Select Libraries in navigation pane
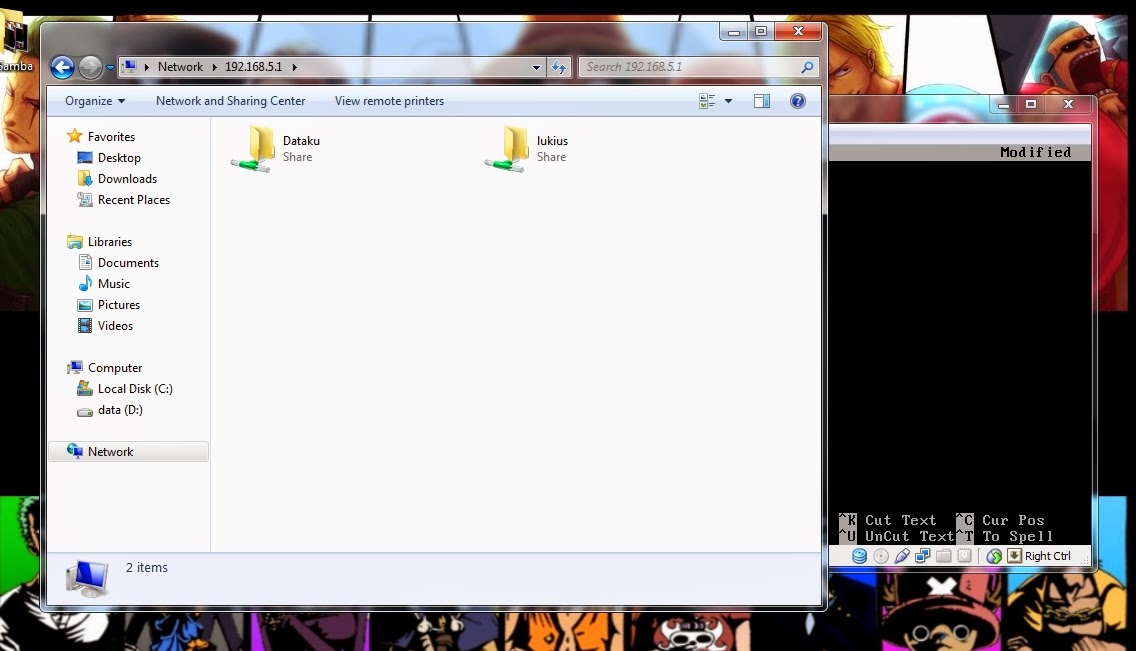 (109, 241)
